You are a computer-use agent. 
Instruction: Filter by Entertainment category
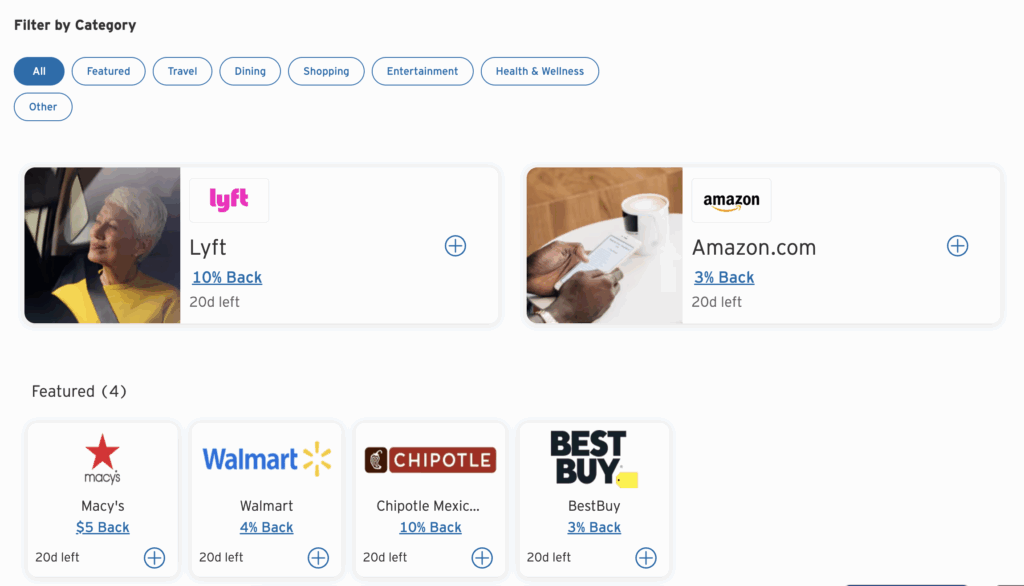[422, 71]
